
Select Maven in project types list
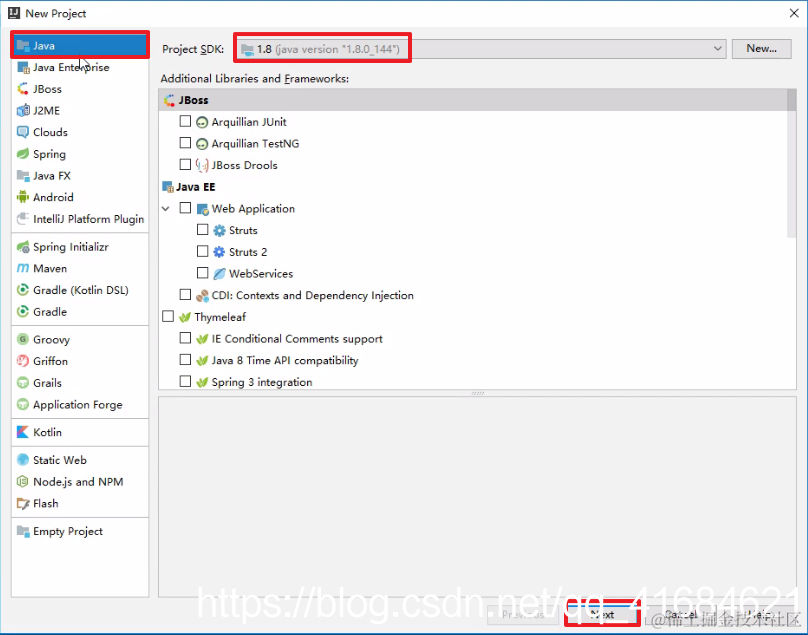click(80, 269)
